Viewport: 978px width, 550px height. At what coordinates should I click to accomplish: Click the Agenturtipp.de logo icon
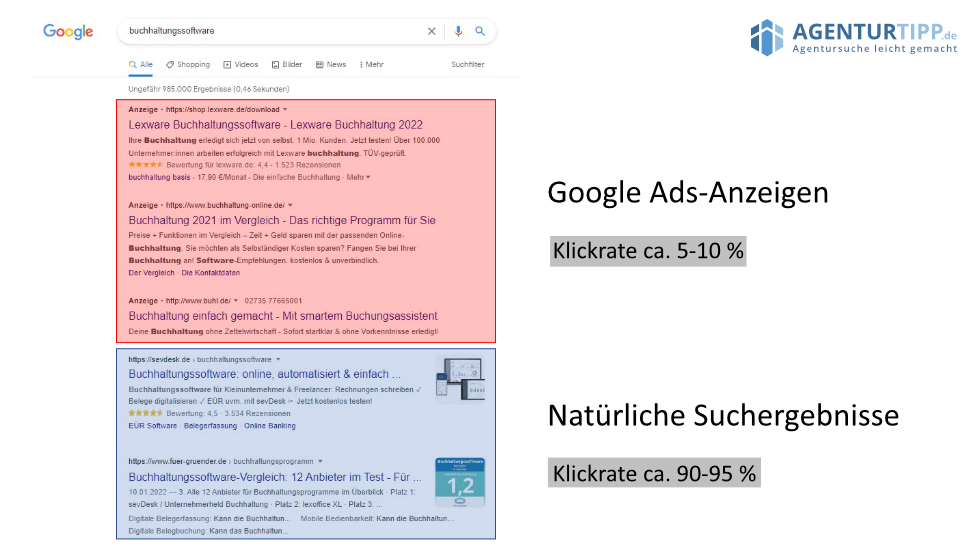(x=767, y=37)
